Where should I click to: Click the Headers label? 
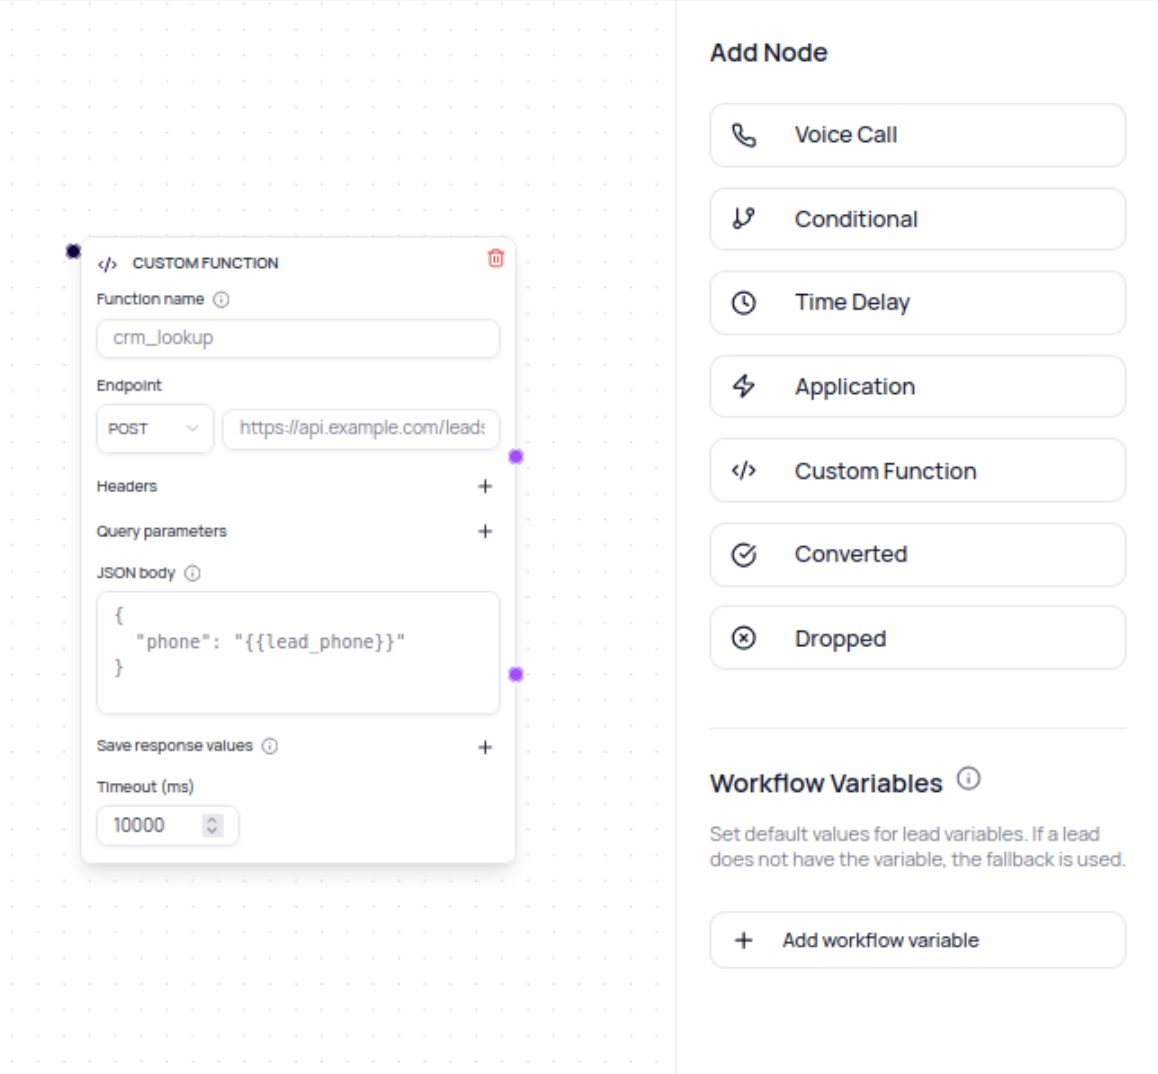127,486
